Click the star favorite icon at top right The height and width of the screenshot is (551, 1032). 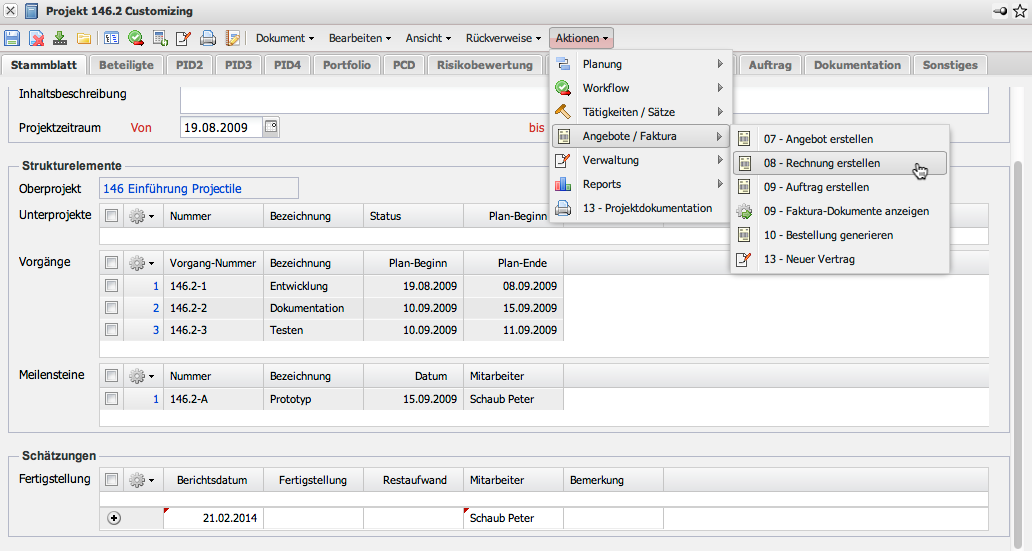1018,11
